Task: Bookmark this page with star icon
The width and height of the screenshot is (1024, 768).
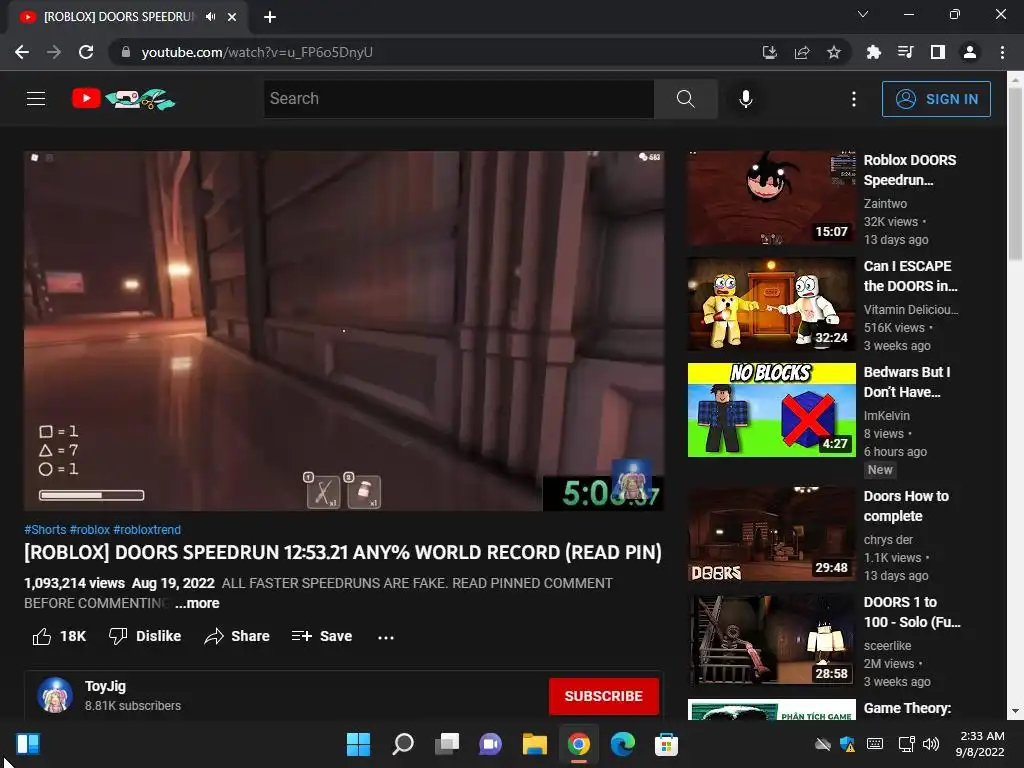Action: [834, 52]
